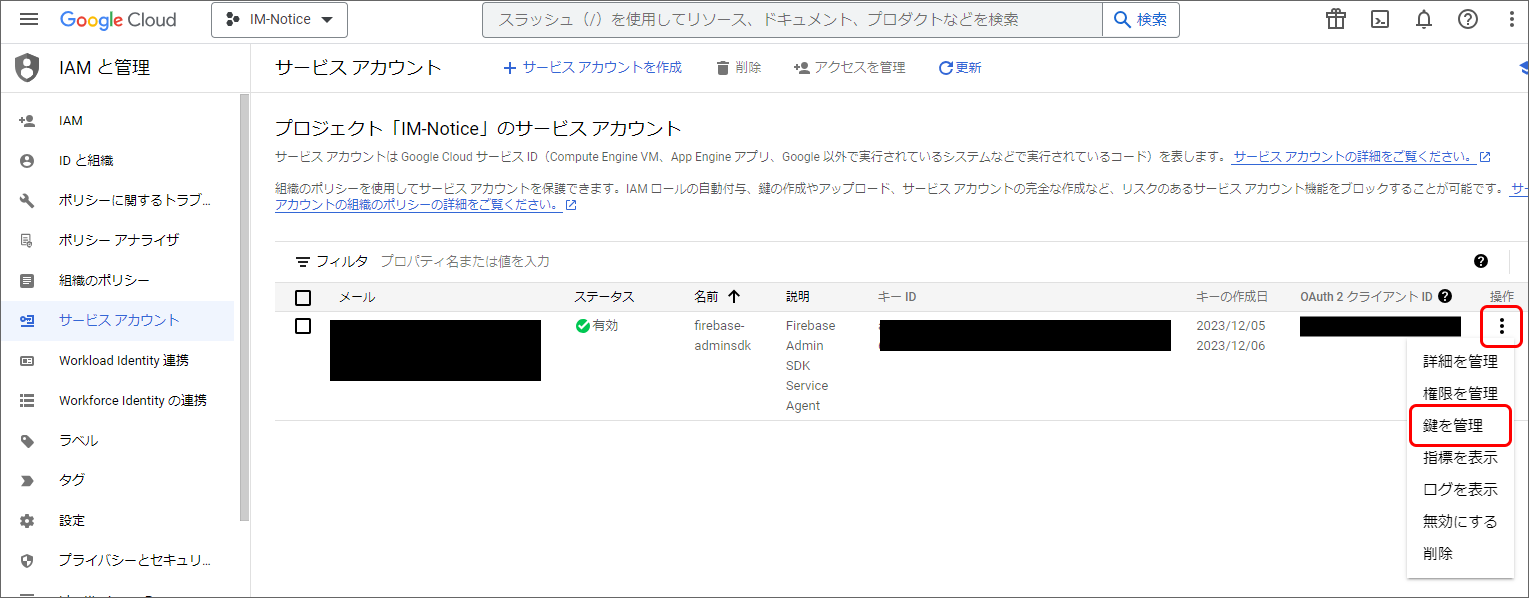Open the three-dot actions menu in row

[1501, 327]
